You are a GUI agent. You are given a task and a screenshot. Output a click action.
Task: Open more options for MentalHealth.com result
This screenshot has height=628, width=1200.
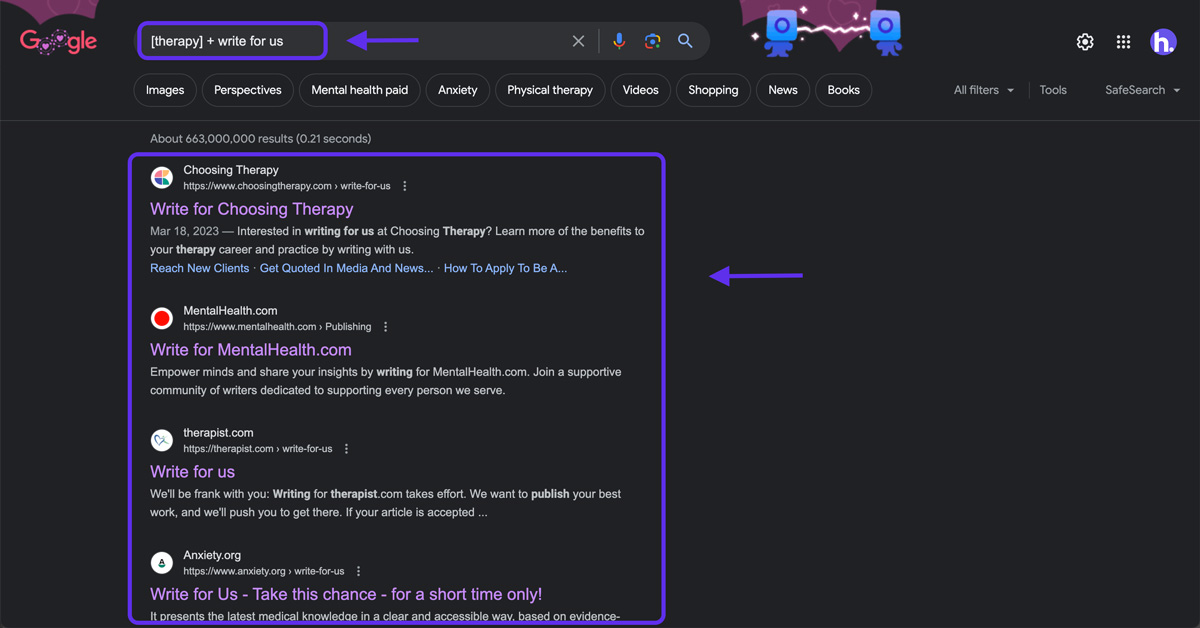point(386,327)
